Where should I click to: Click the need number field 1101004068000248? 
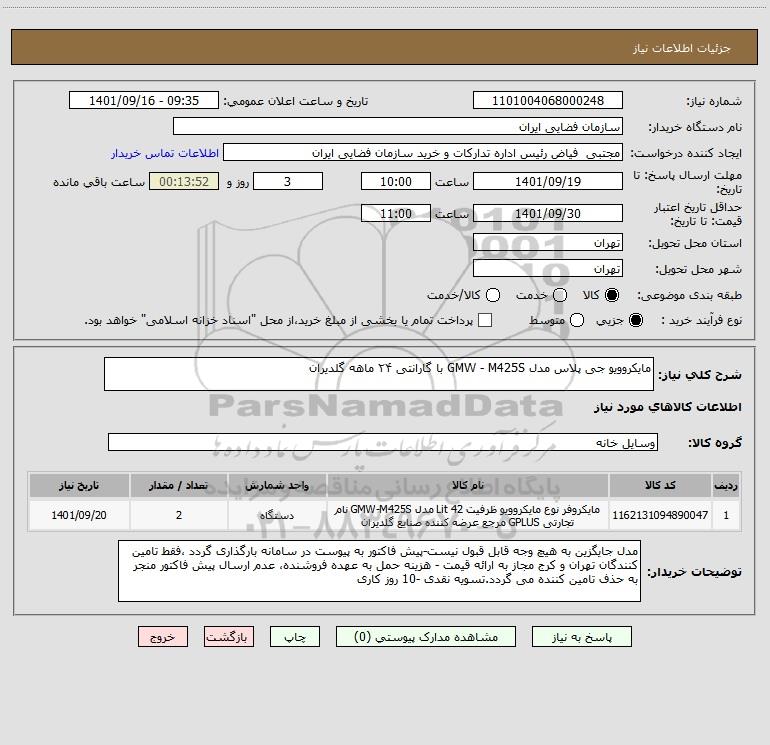(x=548, y=101)
